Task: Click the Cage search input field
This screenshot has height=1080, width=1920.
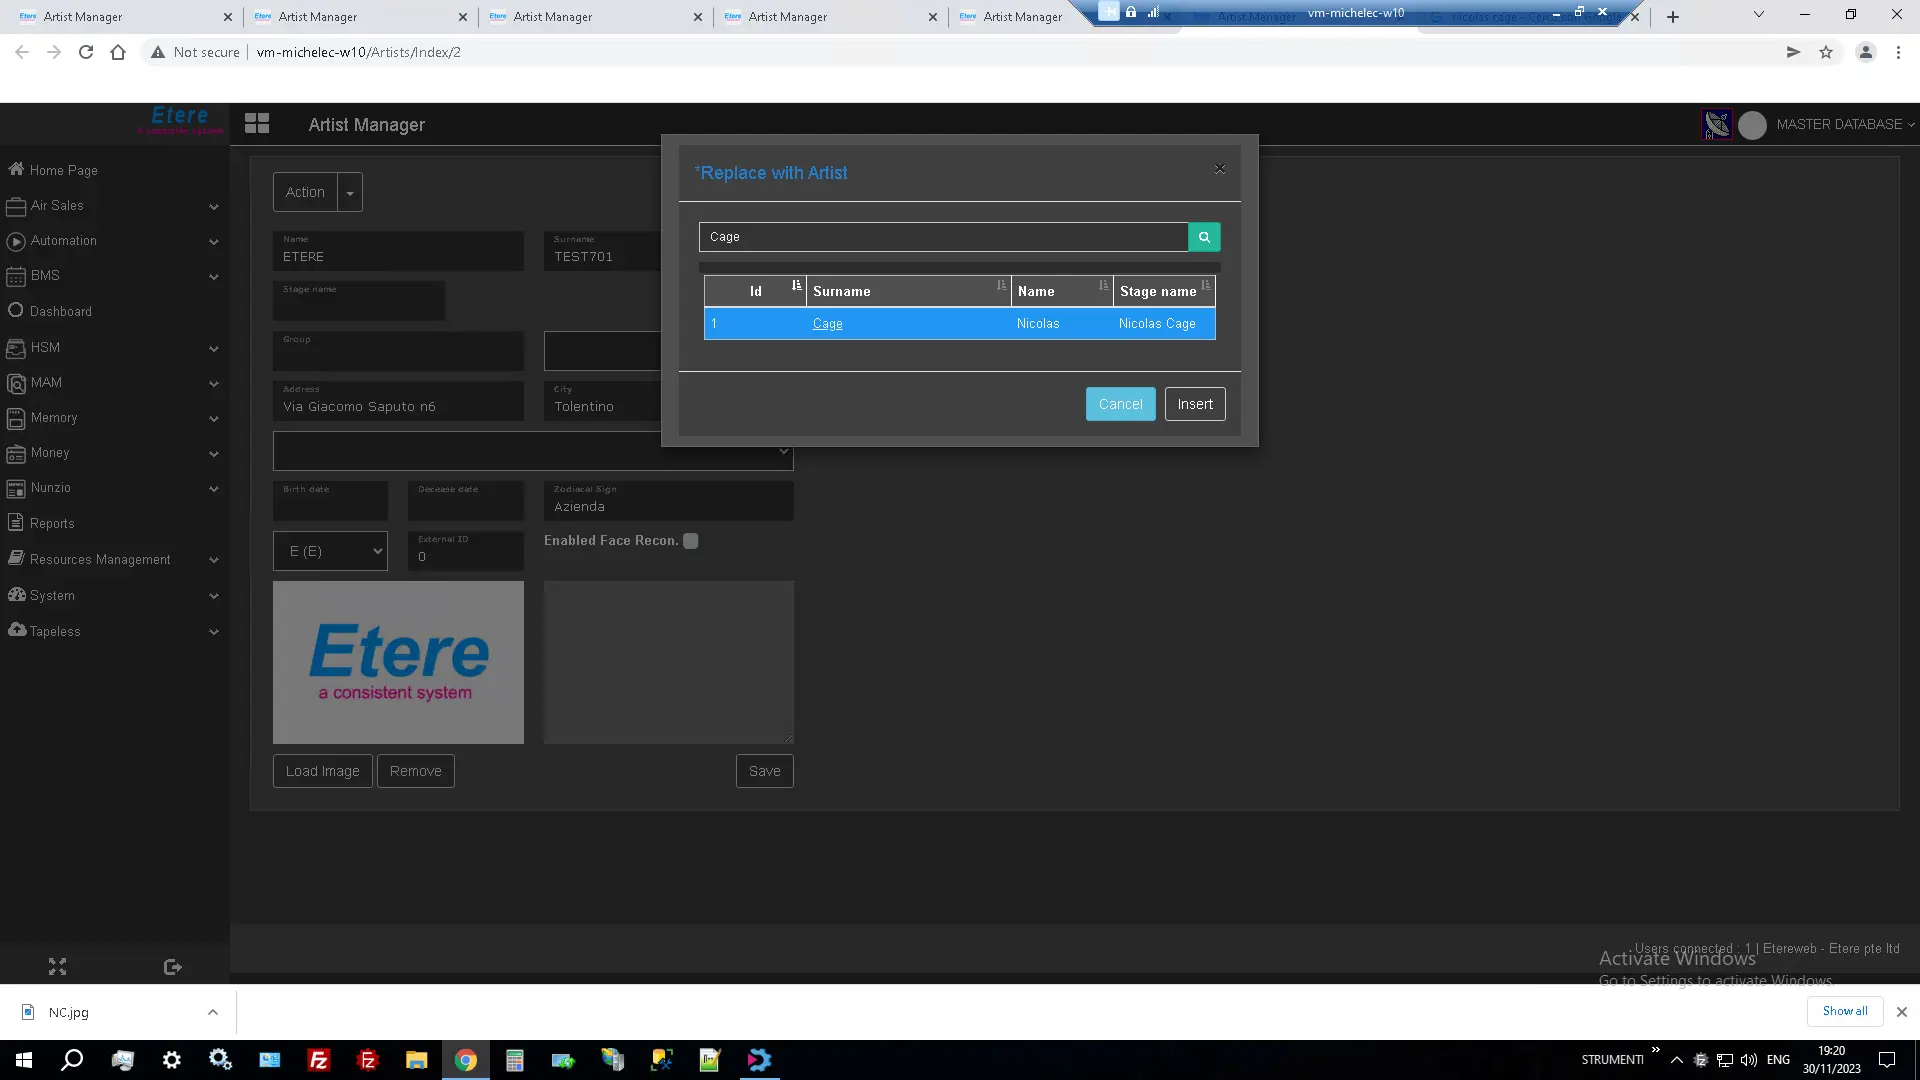Action: click(943, 237)
